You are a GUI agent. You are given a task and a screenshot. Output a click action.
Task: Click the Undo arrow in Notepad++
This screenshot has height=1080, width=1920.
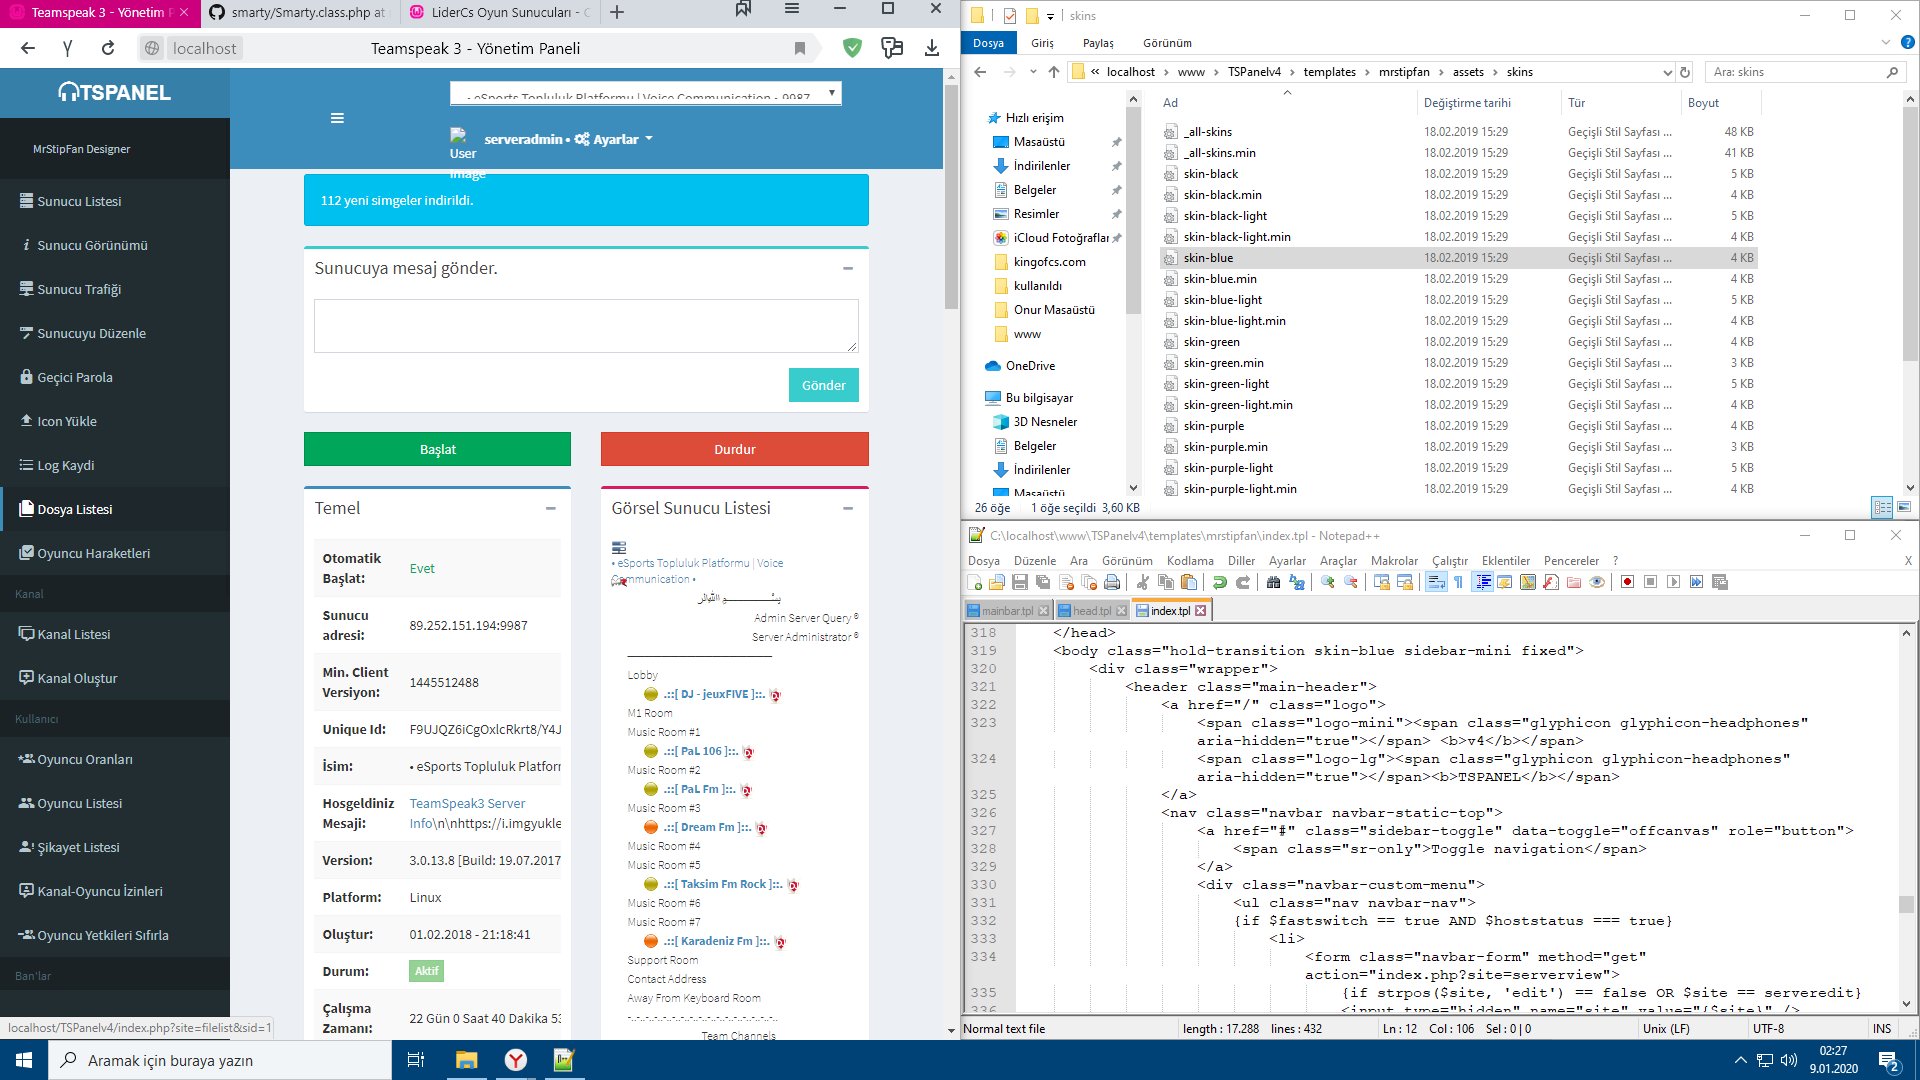pos(1220,582)
